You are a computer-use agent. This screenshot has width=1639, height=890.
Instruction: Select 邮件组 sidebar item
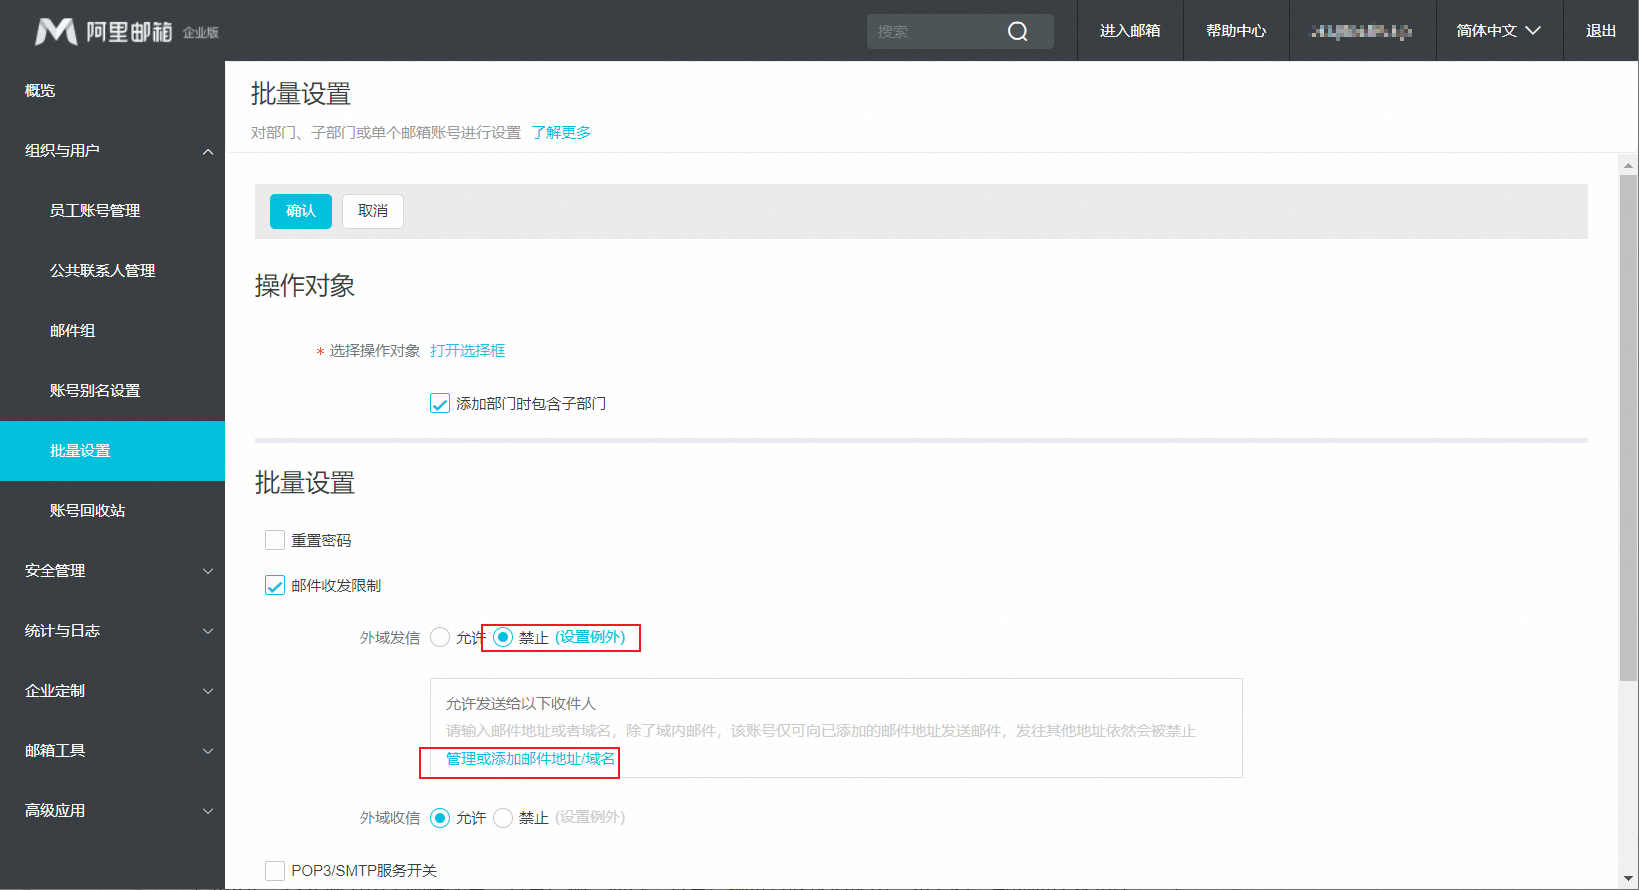click(x=112, y=331)
